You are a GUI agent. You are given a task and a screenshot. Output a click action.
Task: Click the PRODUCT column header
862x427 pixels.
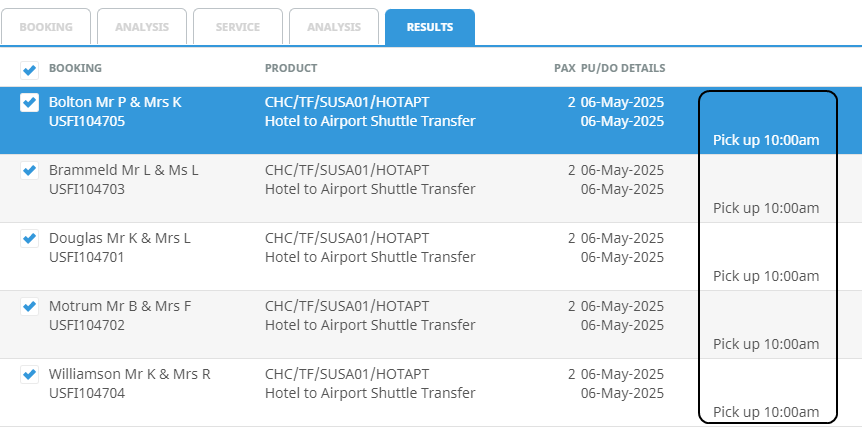pos(291,68)
